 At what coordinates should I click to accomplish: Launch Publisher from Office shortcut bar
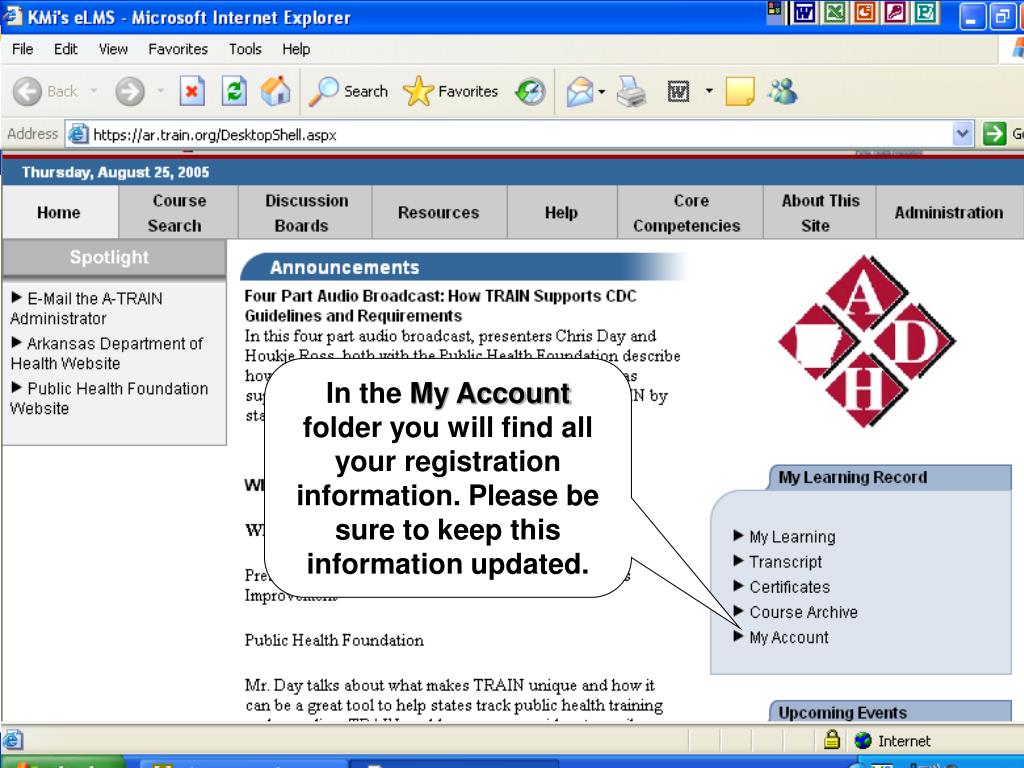pos(925,12)
